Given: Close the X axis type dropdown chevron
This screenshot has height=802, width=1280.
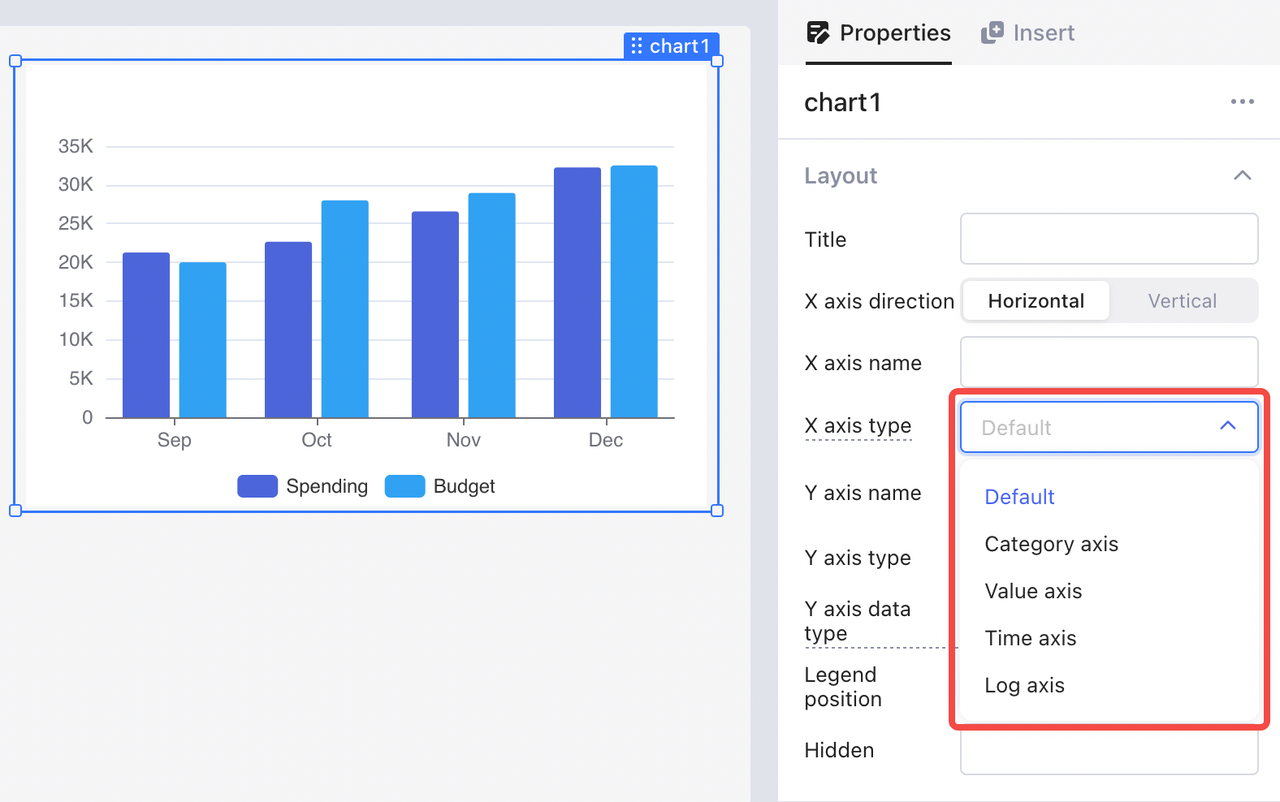Looking at the screenshot, I should (x=1228, y=426).
